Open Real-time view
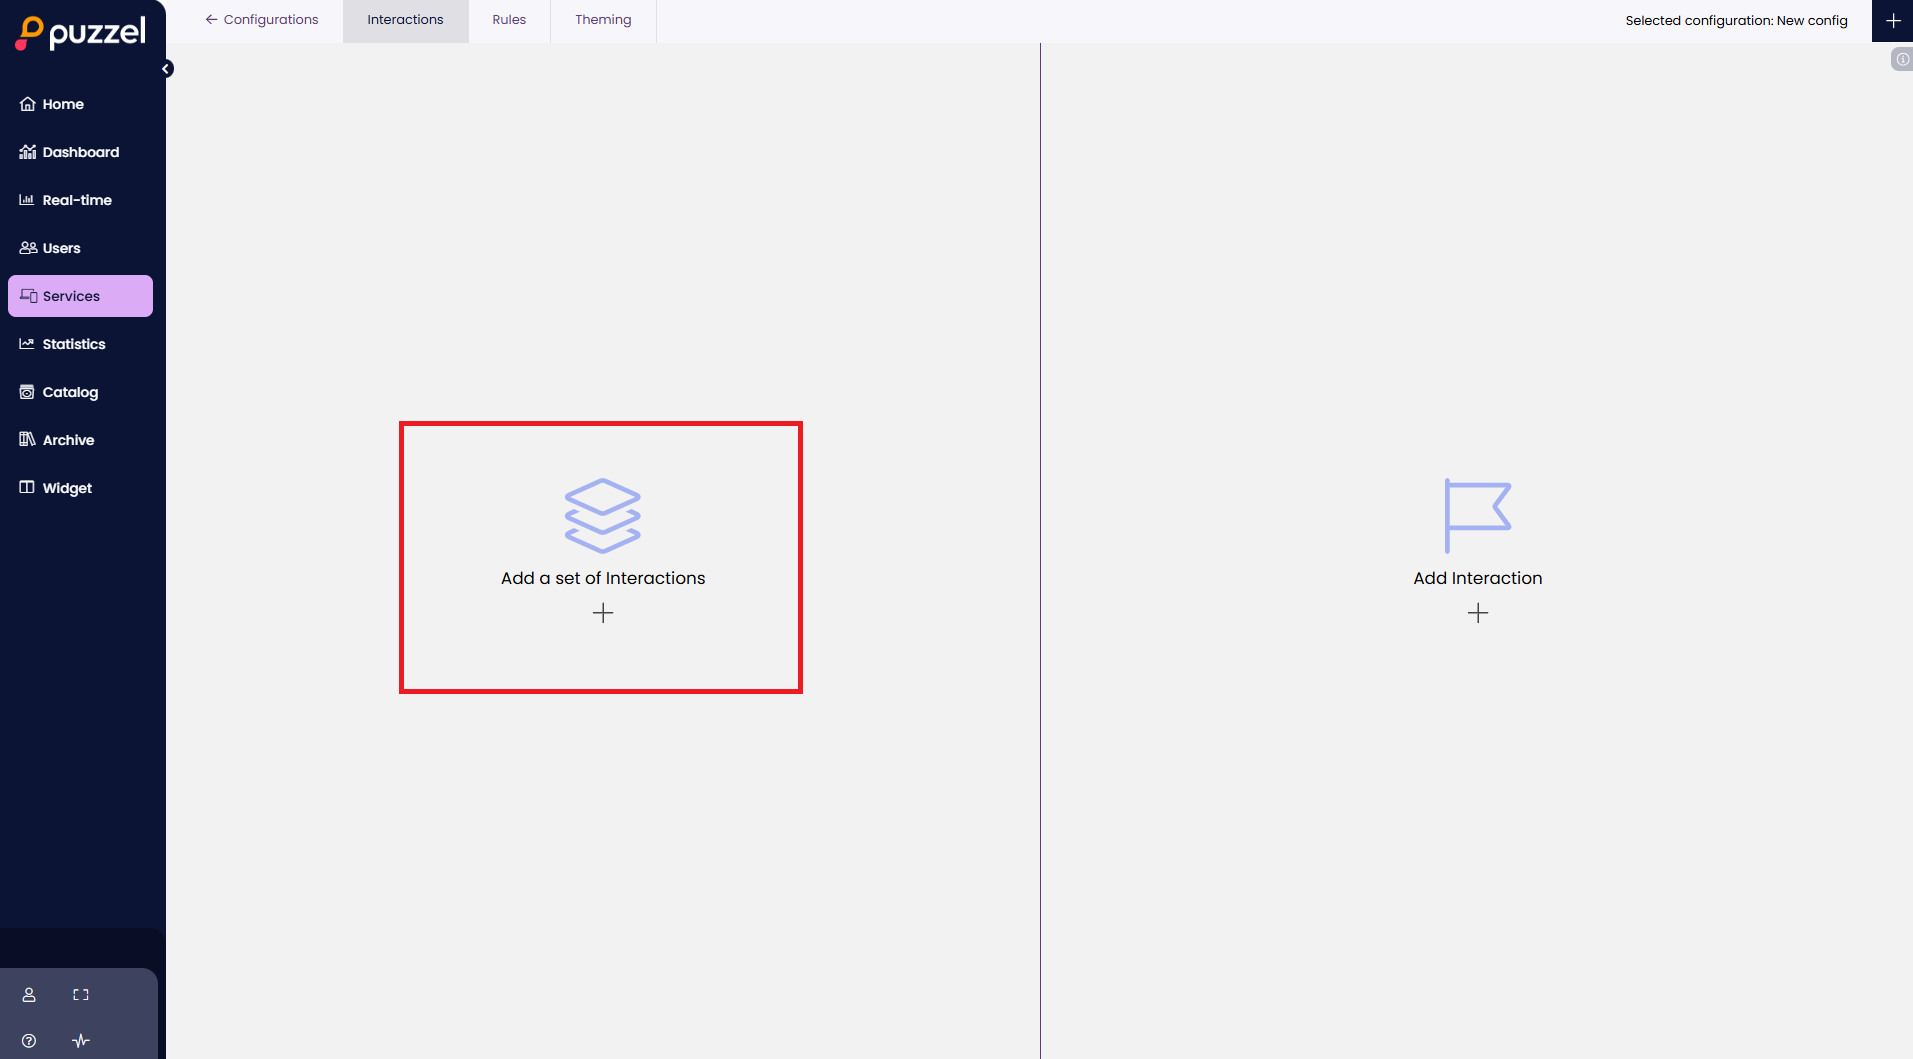The width and height of the screenshot is (1913, 1059). (x=76, y=200)
